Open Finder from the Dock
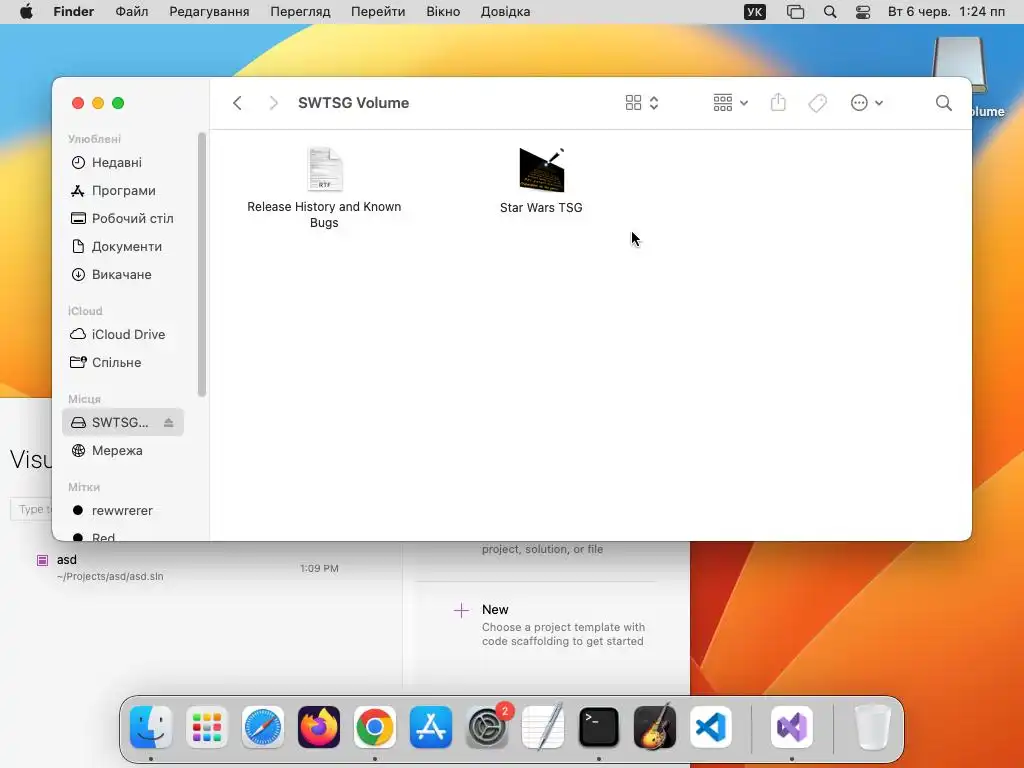Screen dimensions: 1024x768 click(151, 727)
